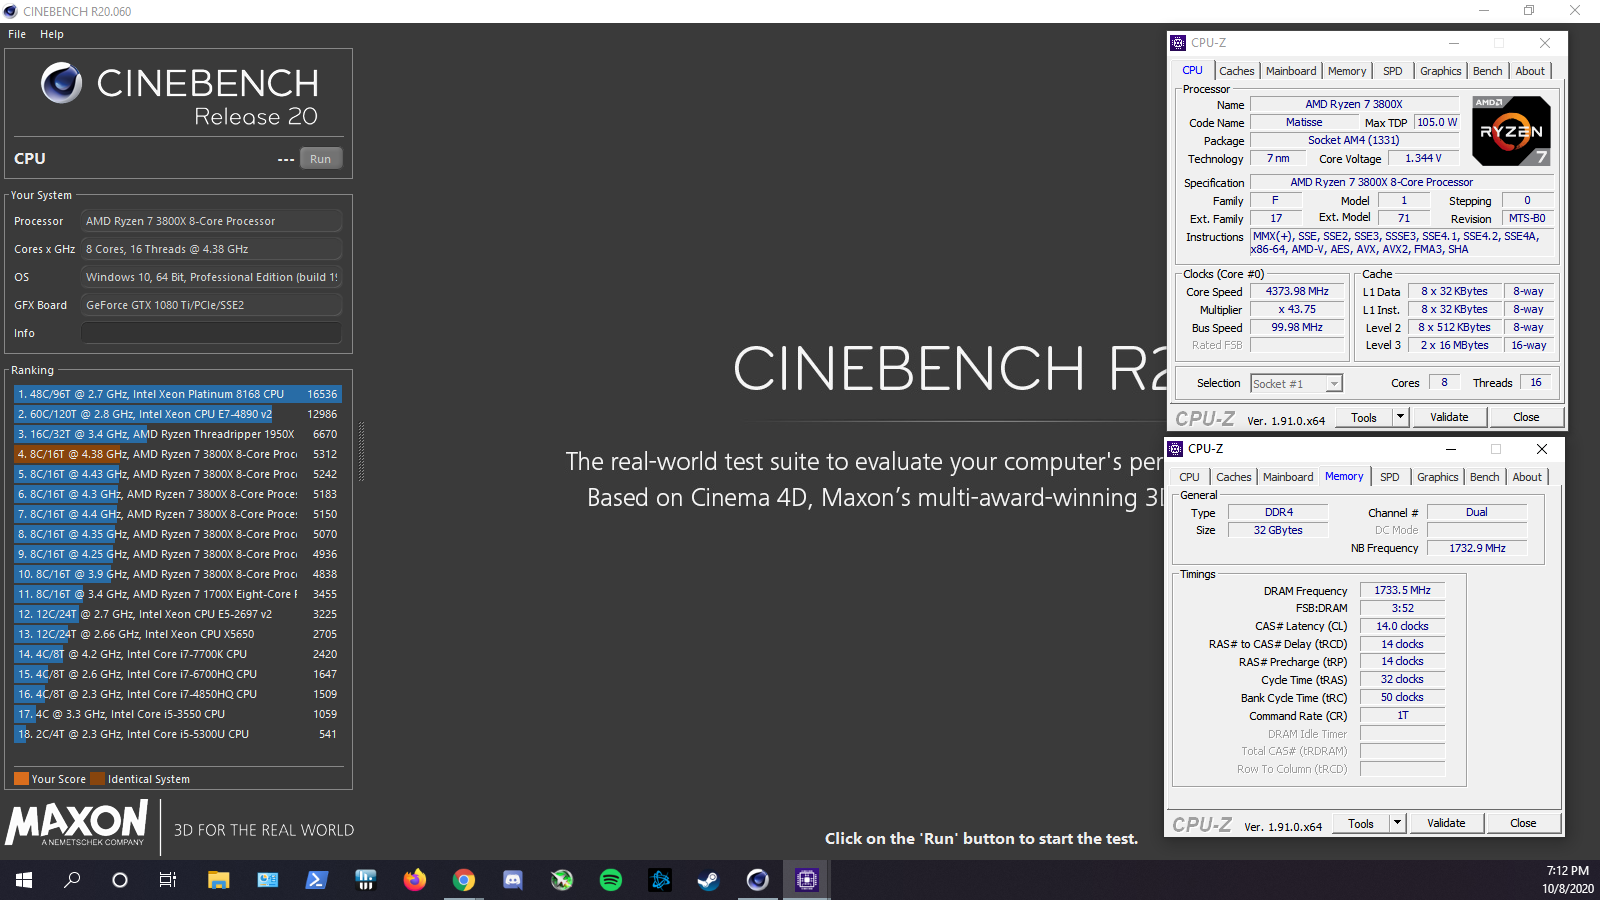Open Caches tab in lower CPU-Z window
The width and height of the screenshot is (1600, 900).
[1234, 477]
